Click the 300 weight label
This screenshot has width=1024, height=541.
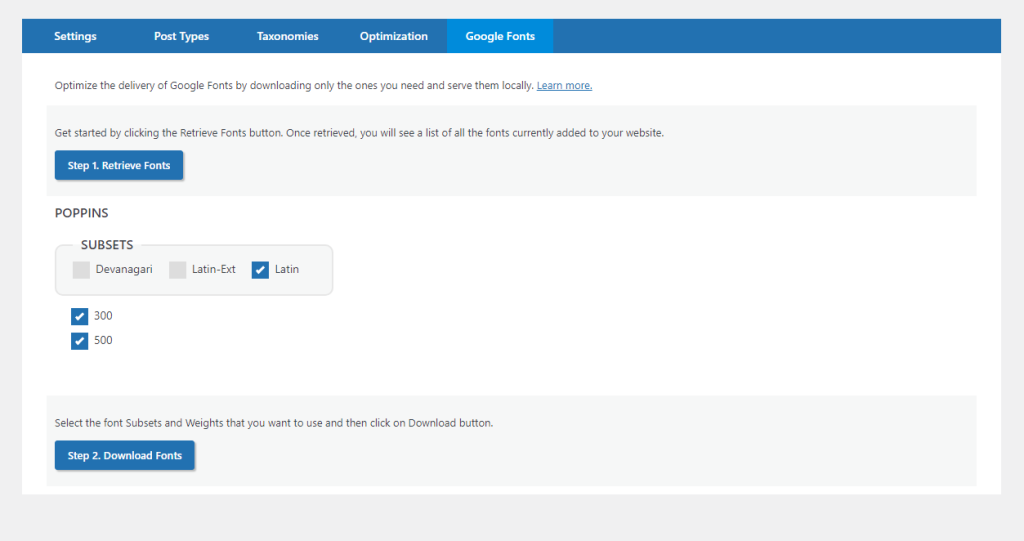(x=103, y=316)
